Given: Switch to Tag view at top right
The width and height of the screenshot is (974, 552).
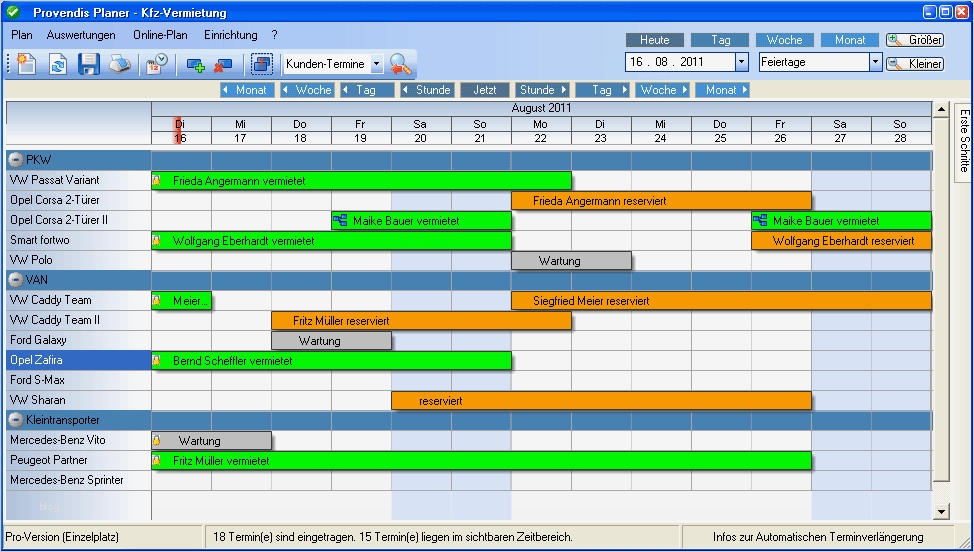Looking at the screenshot, I should pos(721,40).
